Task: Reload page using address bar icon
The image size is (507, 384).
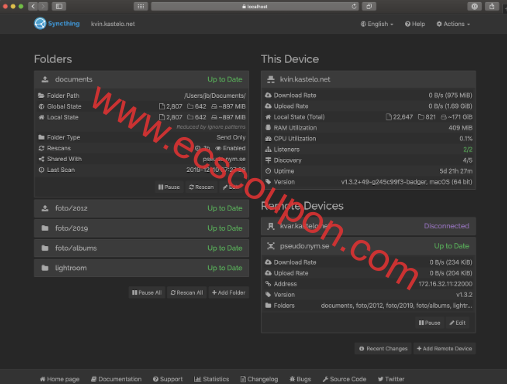Action: (354, 6)
